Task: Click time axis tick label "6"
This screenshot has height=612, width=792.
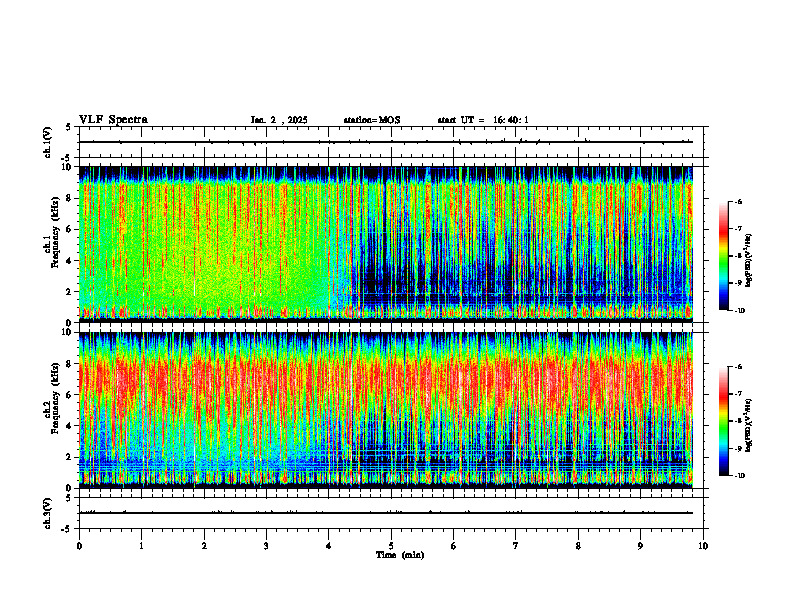Action: (454, 546)
